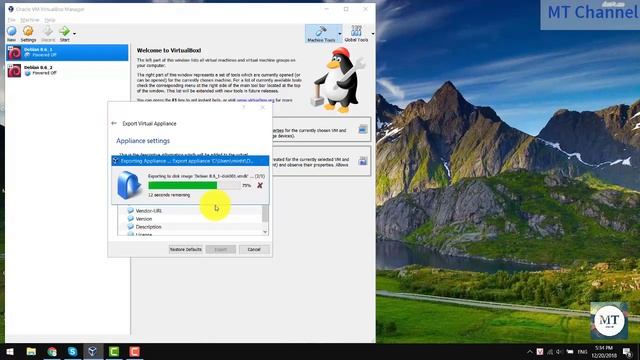Select the Debian 8.6_2 virtual machine
This screenshot has width=640, height=360.
tap(67, 70)
